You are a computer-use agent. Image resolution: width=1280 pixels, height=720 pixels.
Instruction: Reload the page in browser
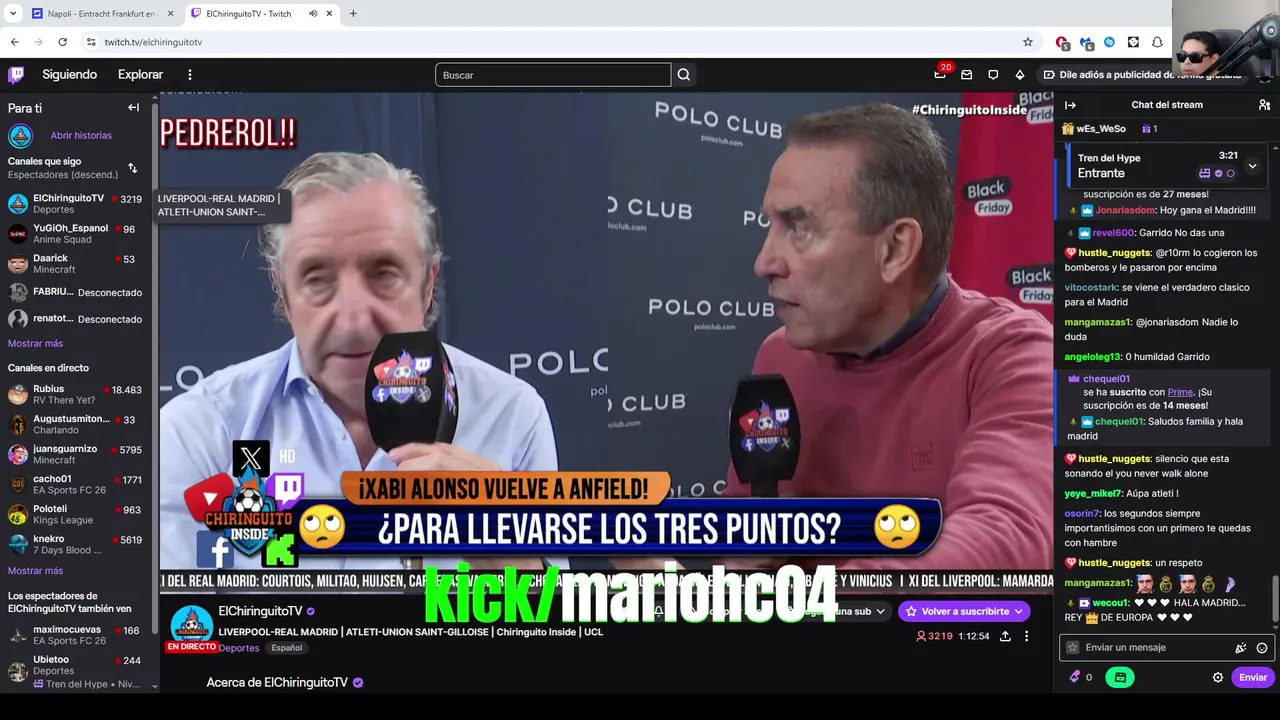pyautogui.click(x=62, y=42)
